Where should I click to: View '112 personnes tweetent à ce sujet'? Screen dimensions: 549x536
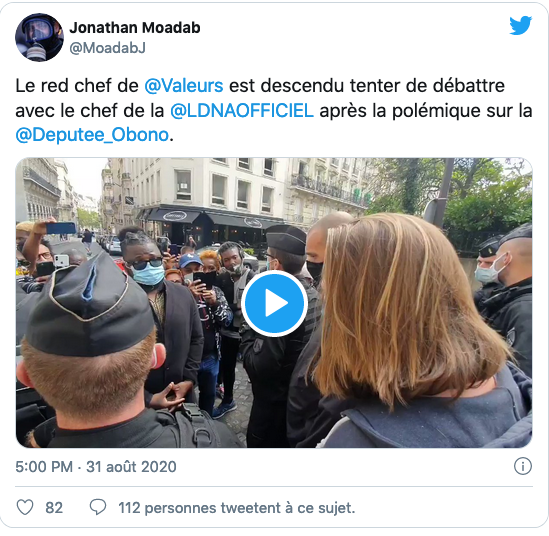coord(237,508)
